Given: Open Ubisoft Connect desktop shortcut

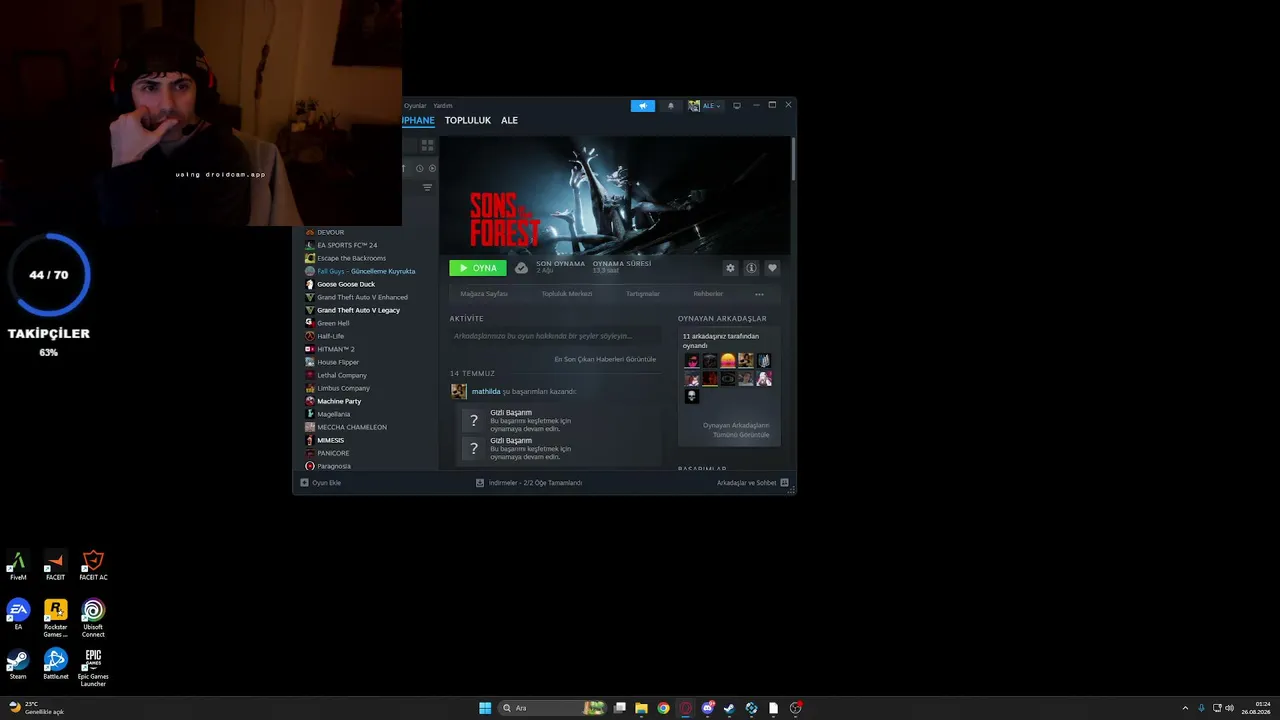Looking at the screenshot, I should (x=93, y=618).
